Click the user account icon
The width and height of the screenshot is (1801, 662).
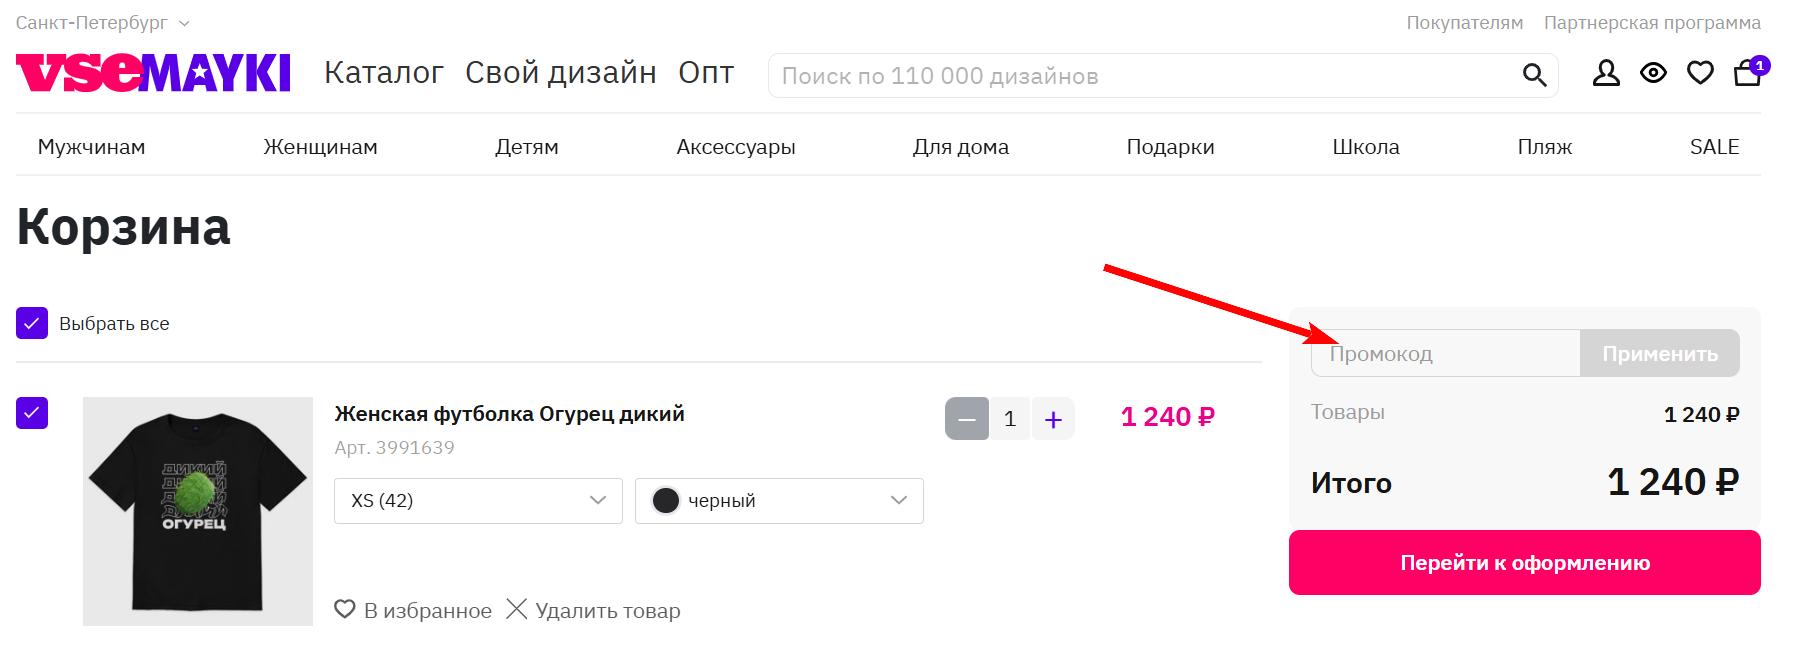point(1606,73)
